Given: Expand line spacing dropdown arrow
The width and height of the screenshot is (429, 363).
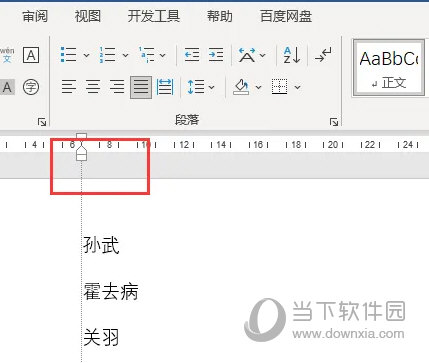Looking at the screenshot, I should coord(212,87).
